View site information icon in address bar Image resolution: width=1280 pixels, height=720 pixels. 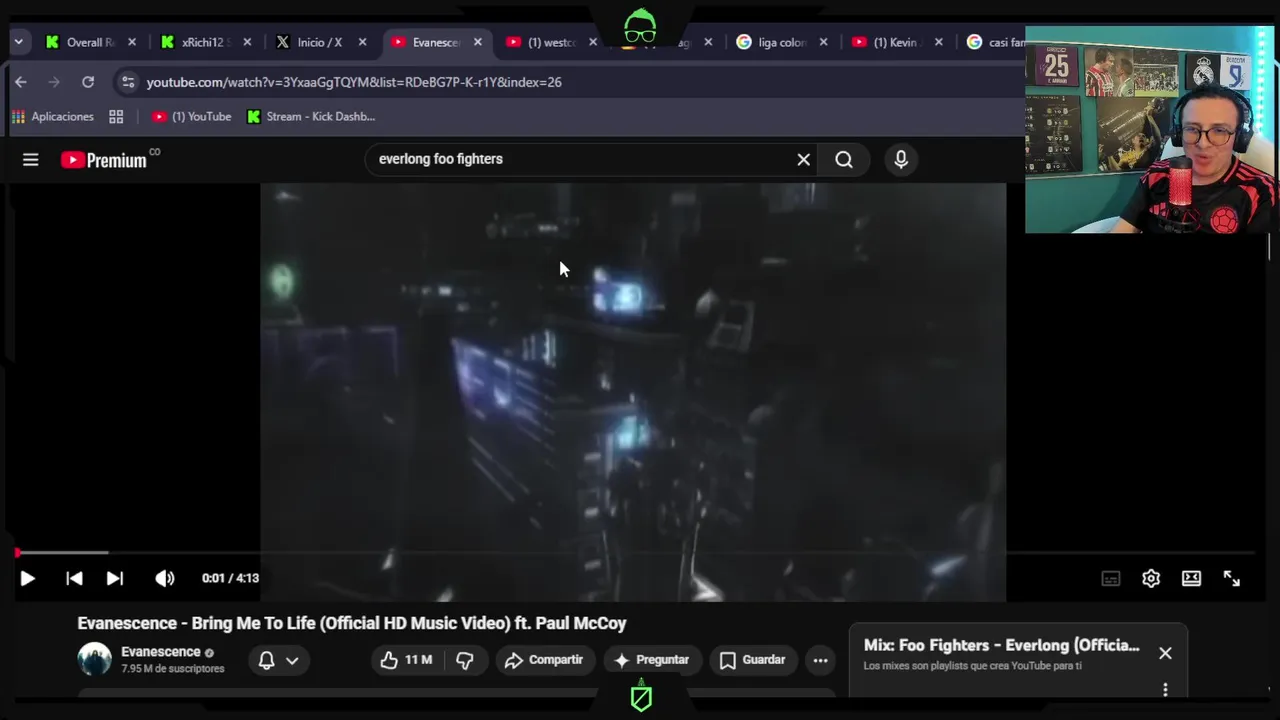point(127,82)
